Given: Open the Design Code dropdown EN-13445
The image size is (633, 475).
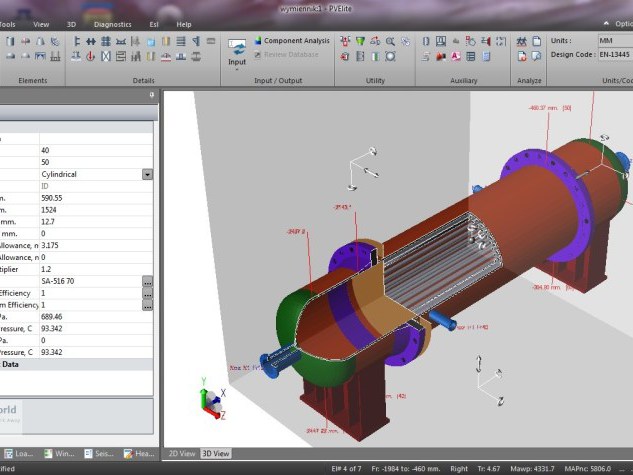Looking at the screenshot, I should (613, 55).
